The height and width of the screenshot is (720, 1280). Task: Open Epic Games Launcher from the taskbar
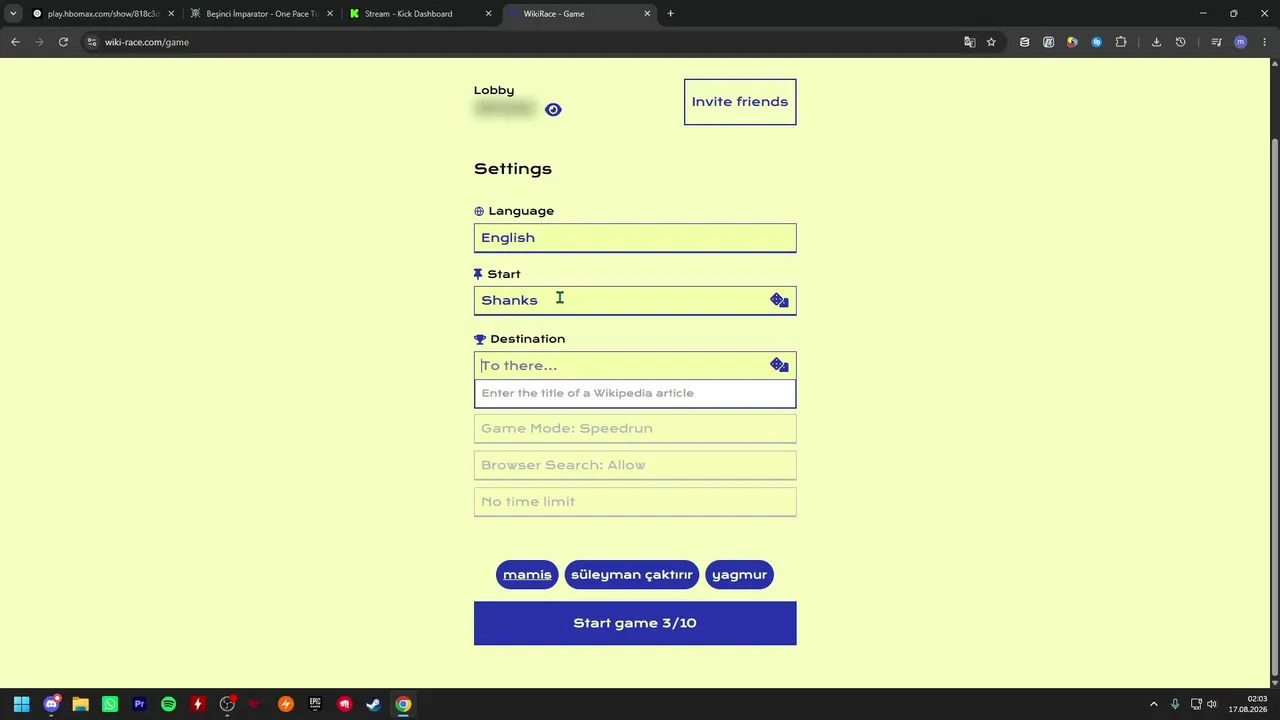coord(315,704)
